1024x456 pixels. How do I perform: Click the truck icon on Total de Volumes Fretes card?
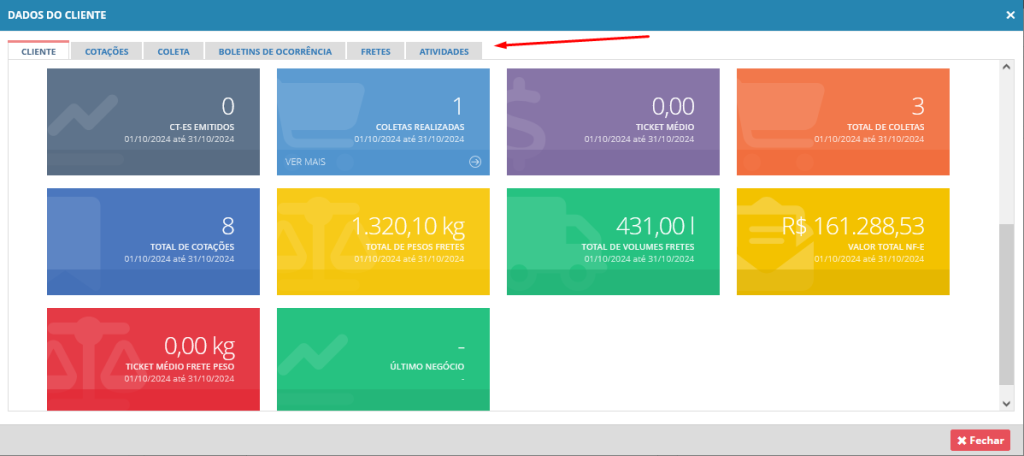click(555, 245)
